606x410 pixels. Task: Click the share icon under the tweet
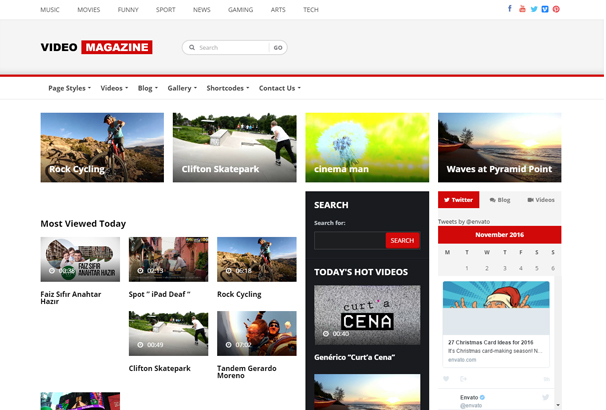pyautogui.click(x=463, y=379)
